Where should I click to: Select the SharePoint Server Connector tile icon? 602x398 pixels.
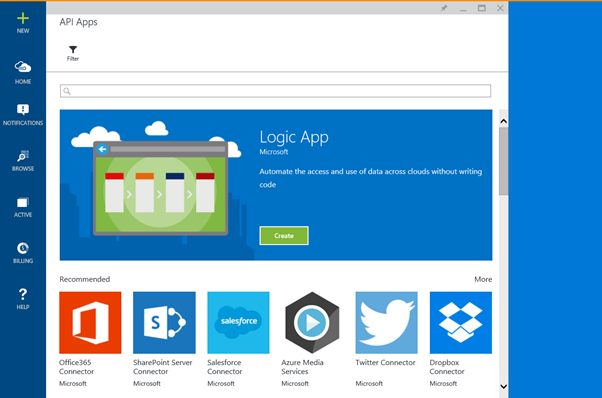point(164,322)
